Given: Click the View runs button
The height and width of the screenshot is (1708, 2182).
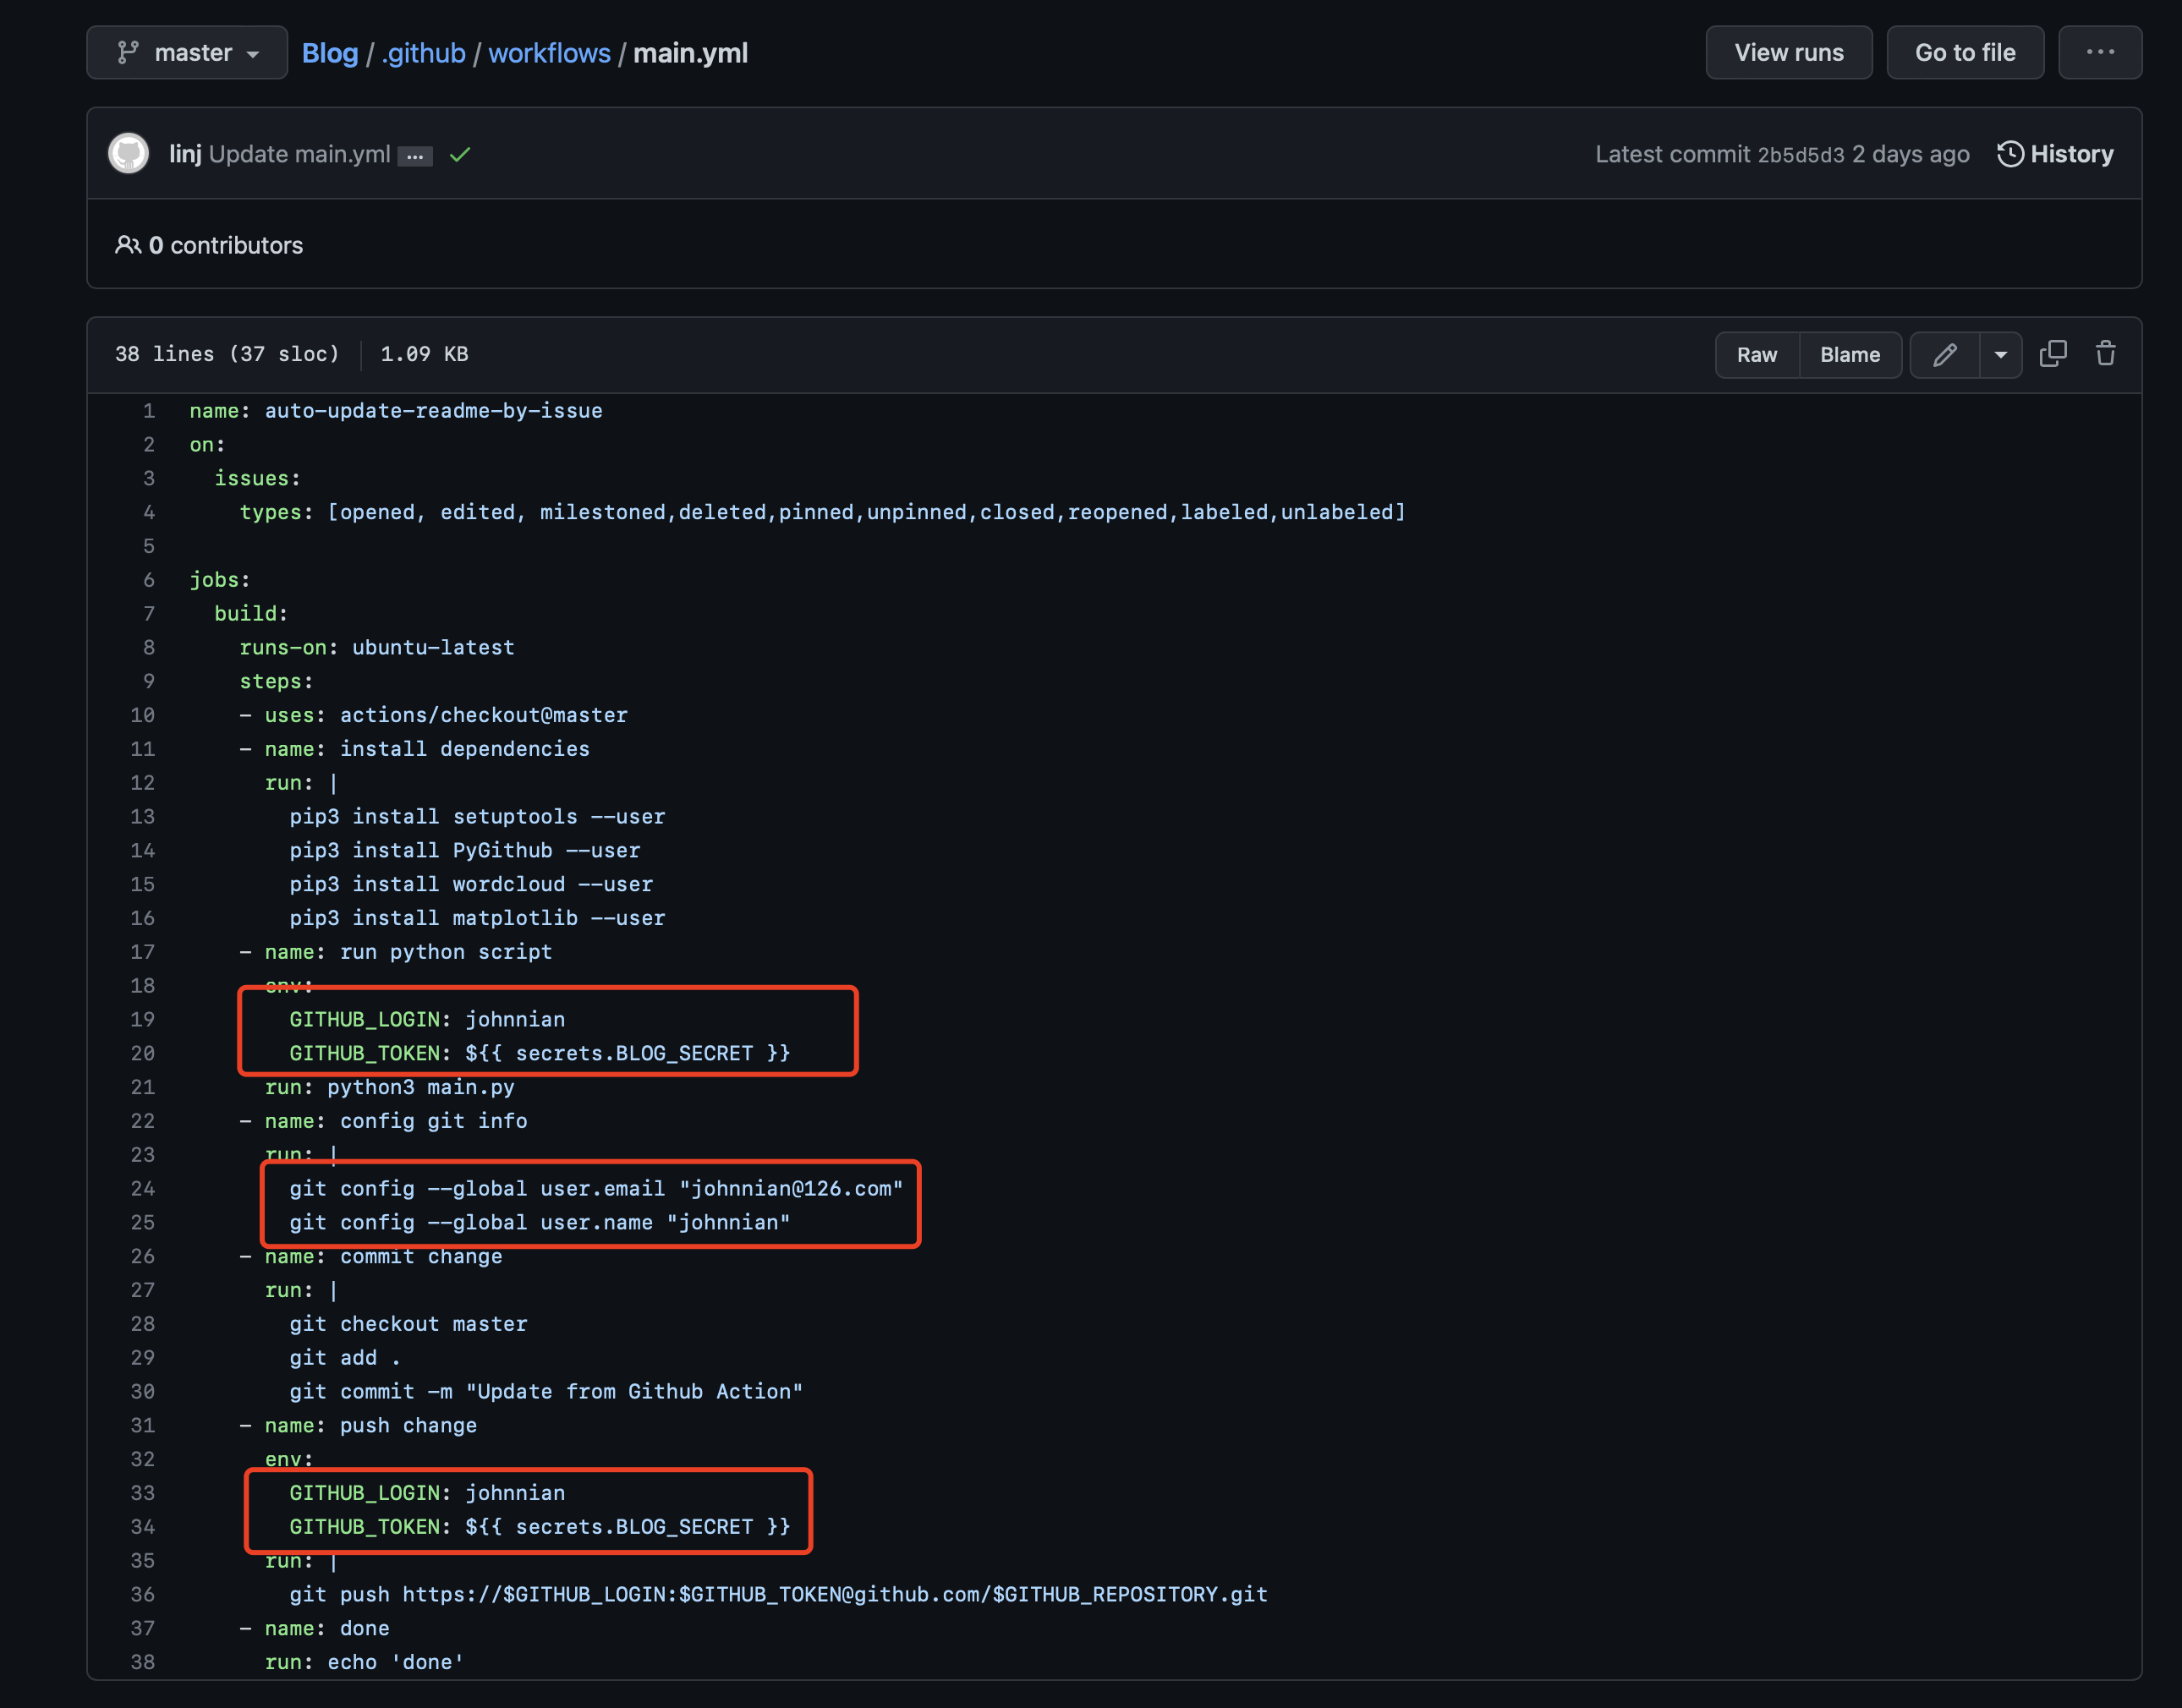Looking at the screenshot, I should click(x=1789, y=52).
